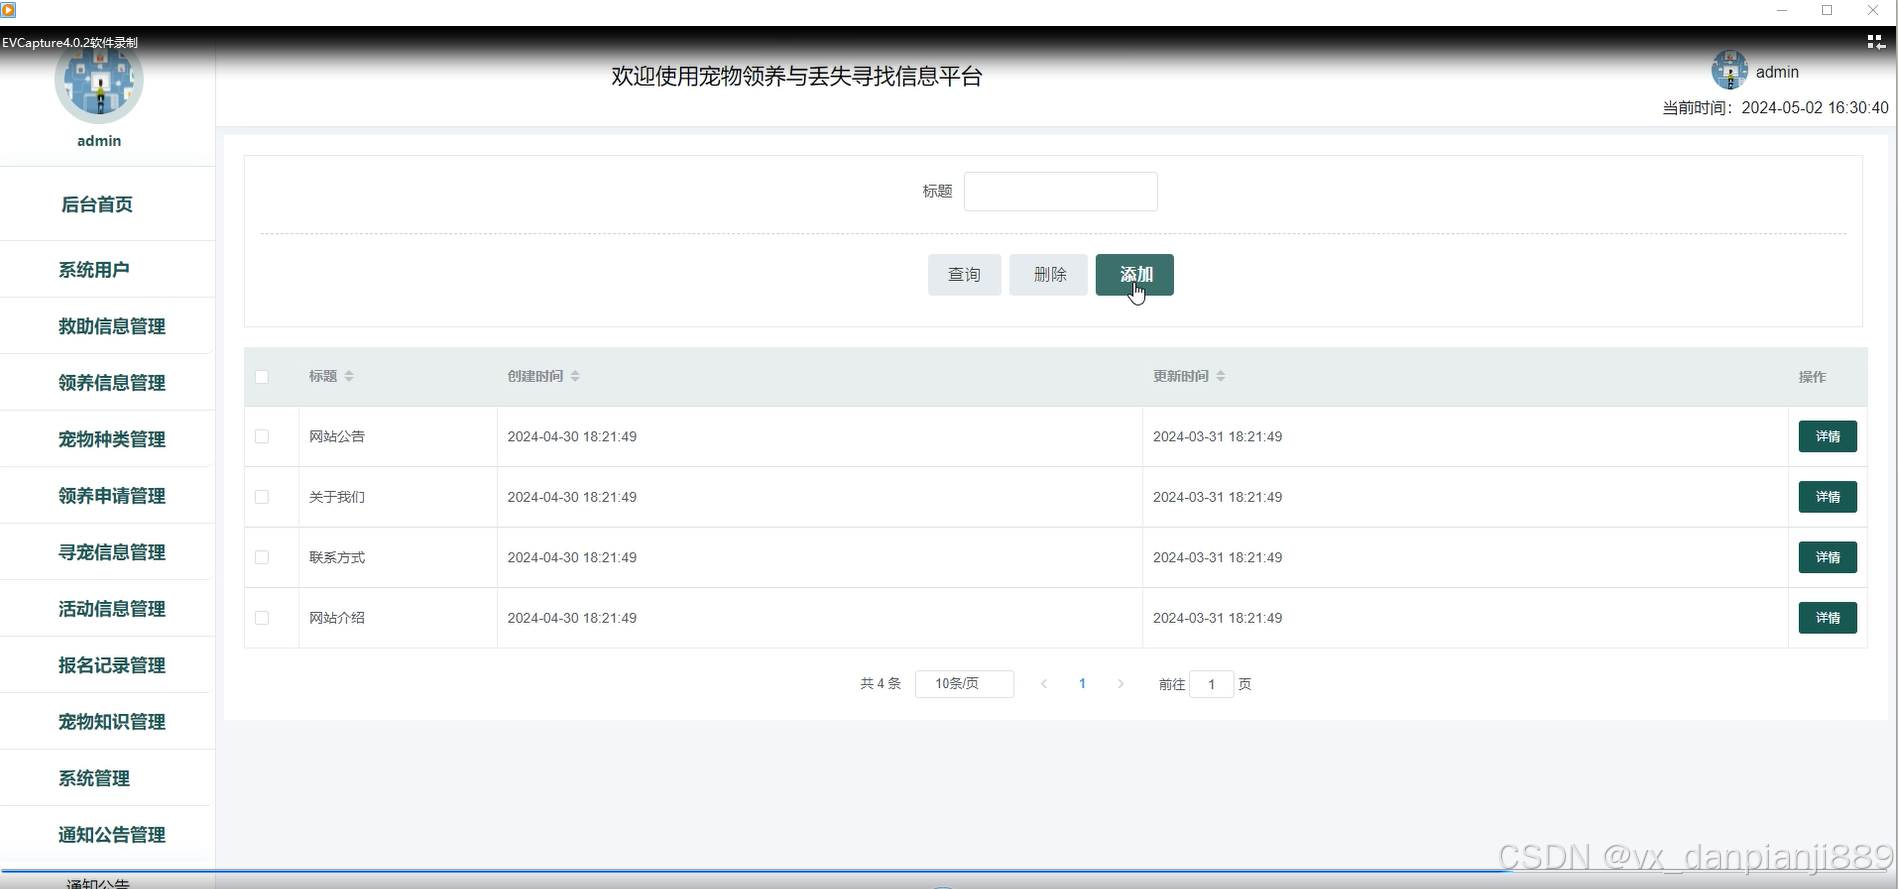1898x889 pixels.
Task: Open 详情 for 网站公告 row
Action: click(x=1827, y=437)
